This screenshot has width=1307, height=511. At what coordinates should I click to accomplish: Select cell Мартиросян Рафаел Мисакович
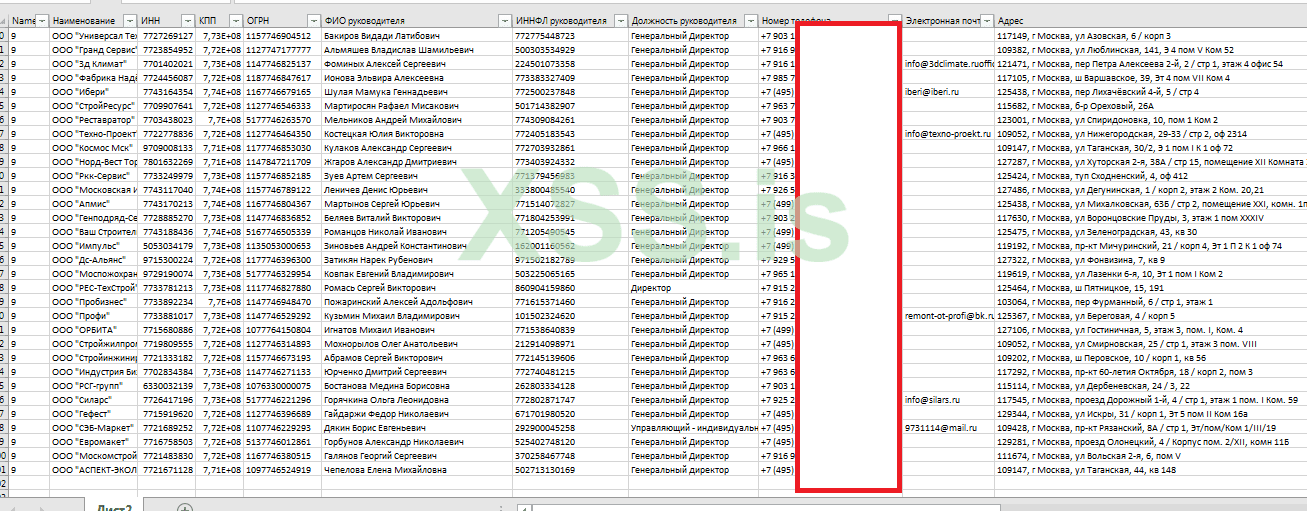417,105
